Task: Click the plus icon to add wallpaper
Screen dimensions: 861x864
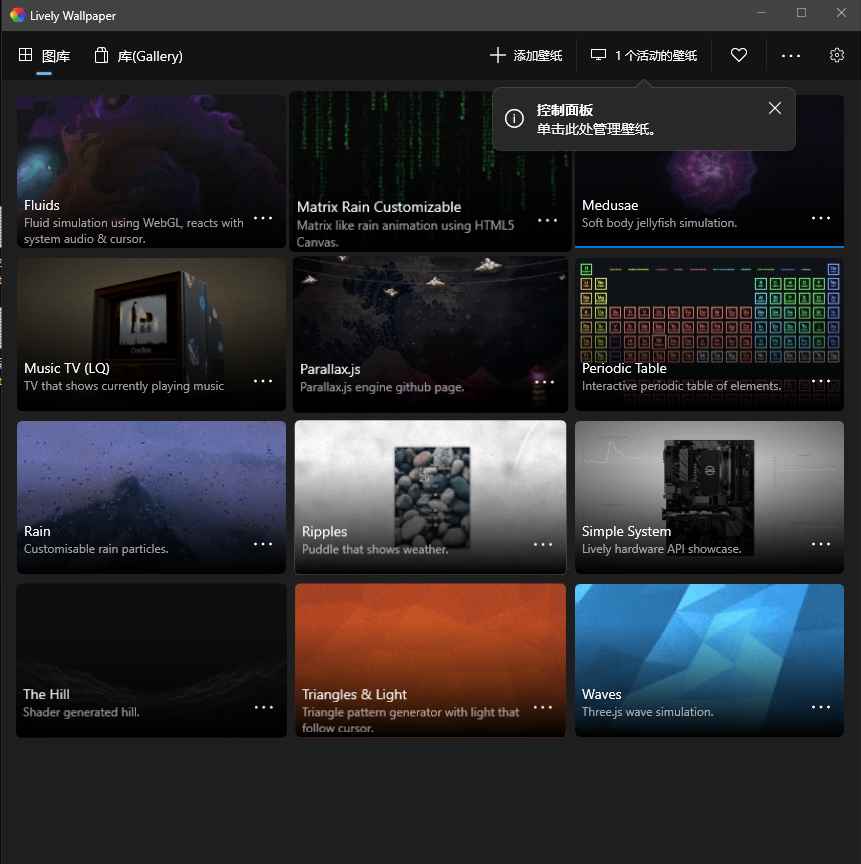Action: [497, 56]
